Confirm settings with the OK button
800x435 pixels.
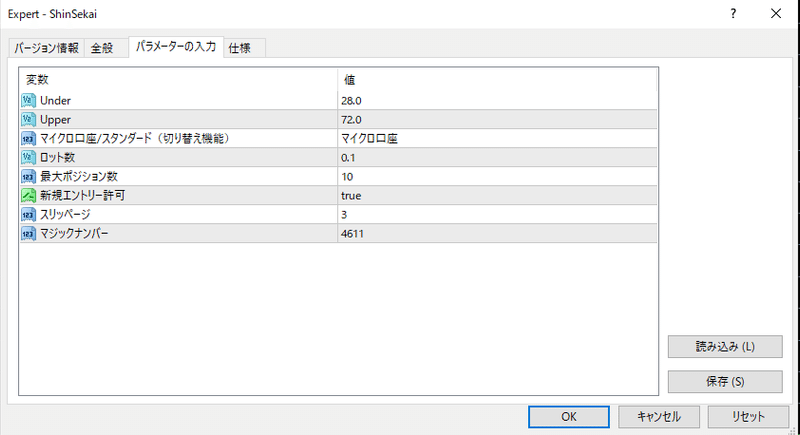pyautogui.click(x=568, y=416)
